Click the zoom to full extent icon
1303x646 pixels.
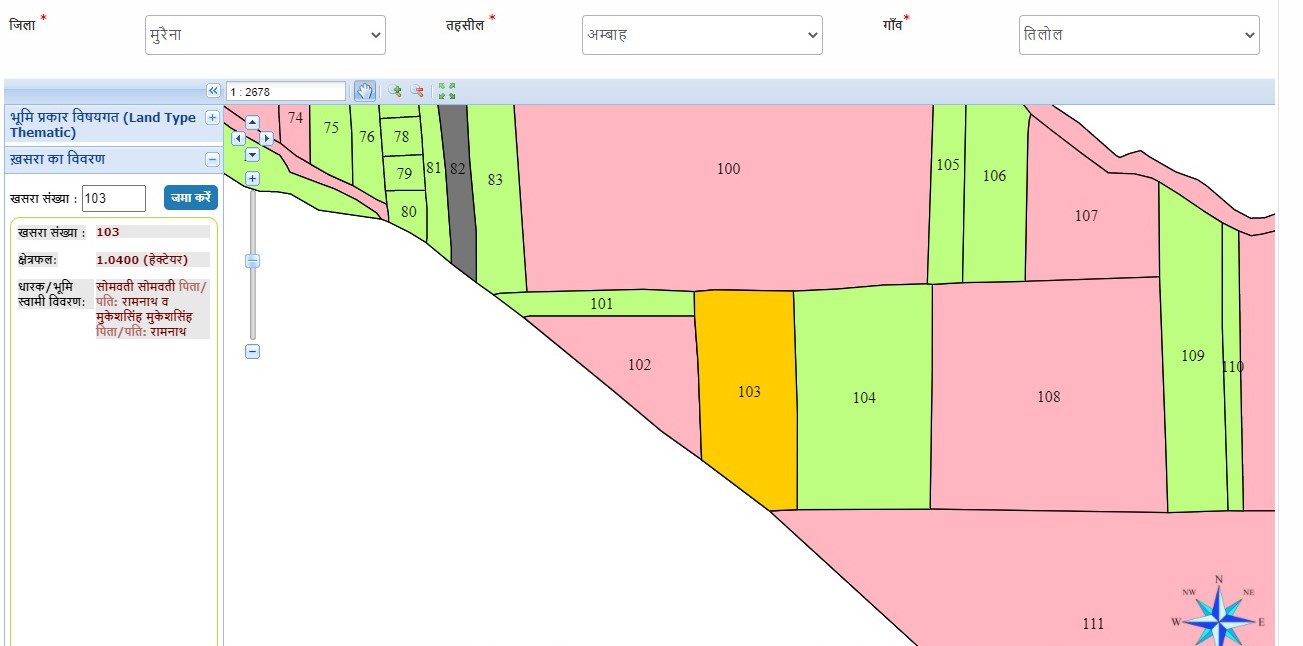pyautogui.click(x=447, y=91)
